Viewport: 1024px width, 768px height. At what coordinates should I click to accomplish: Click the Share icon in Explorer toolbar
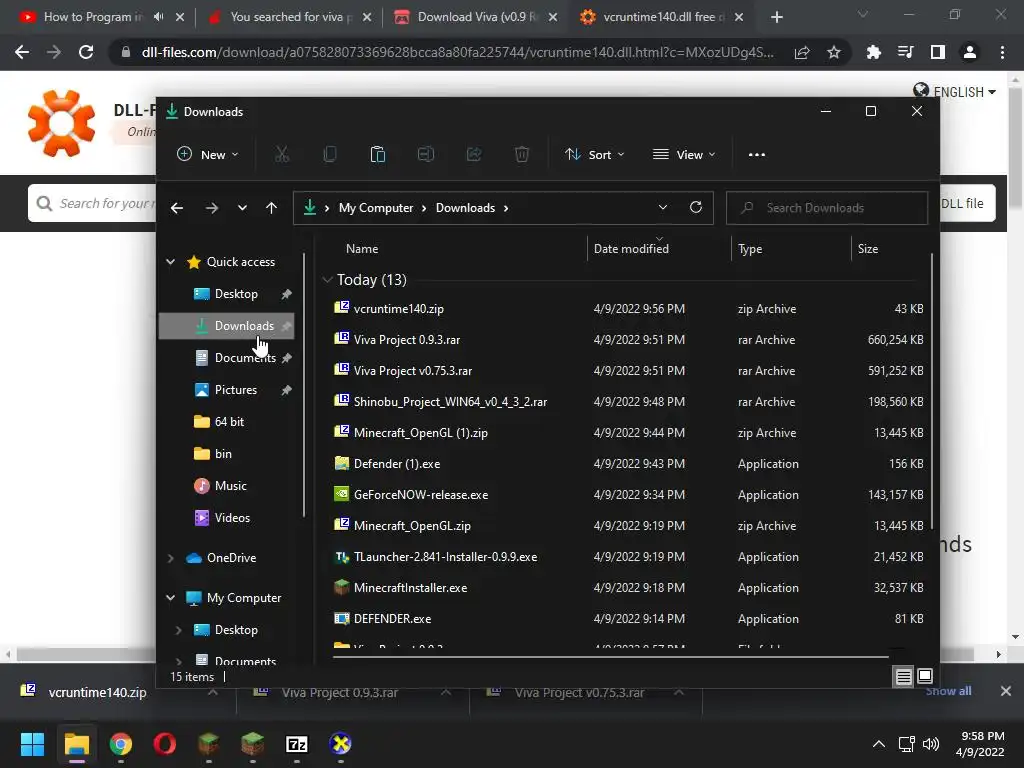(x=473, y=155)
